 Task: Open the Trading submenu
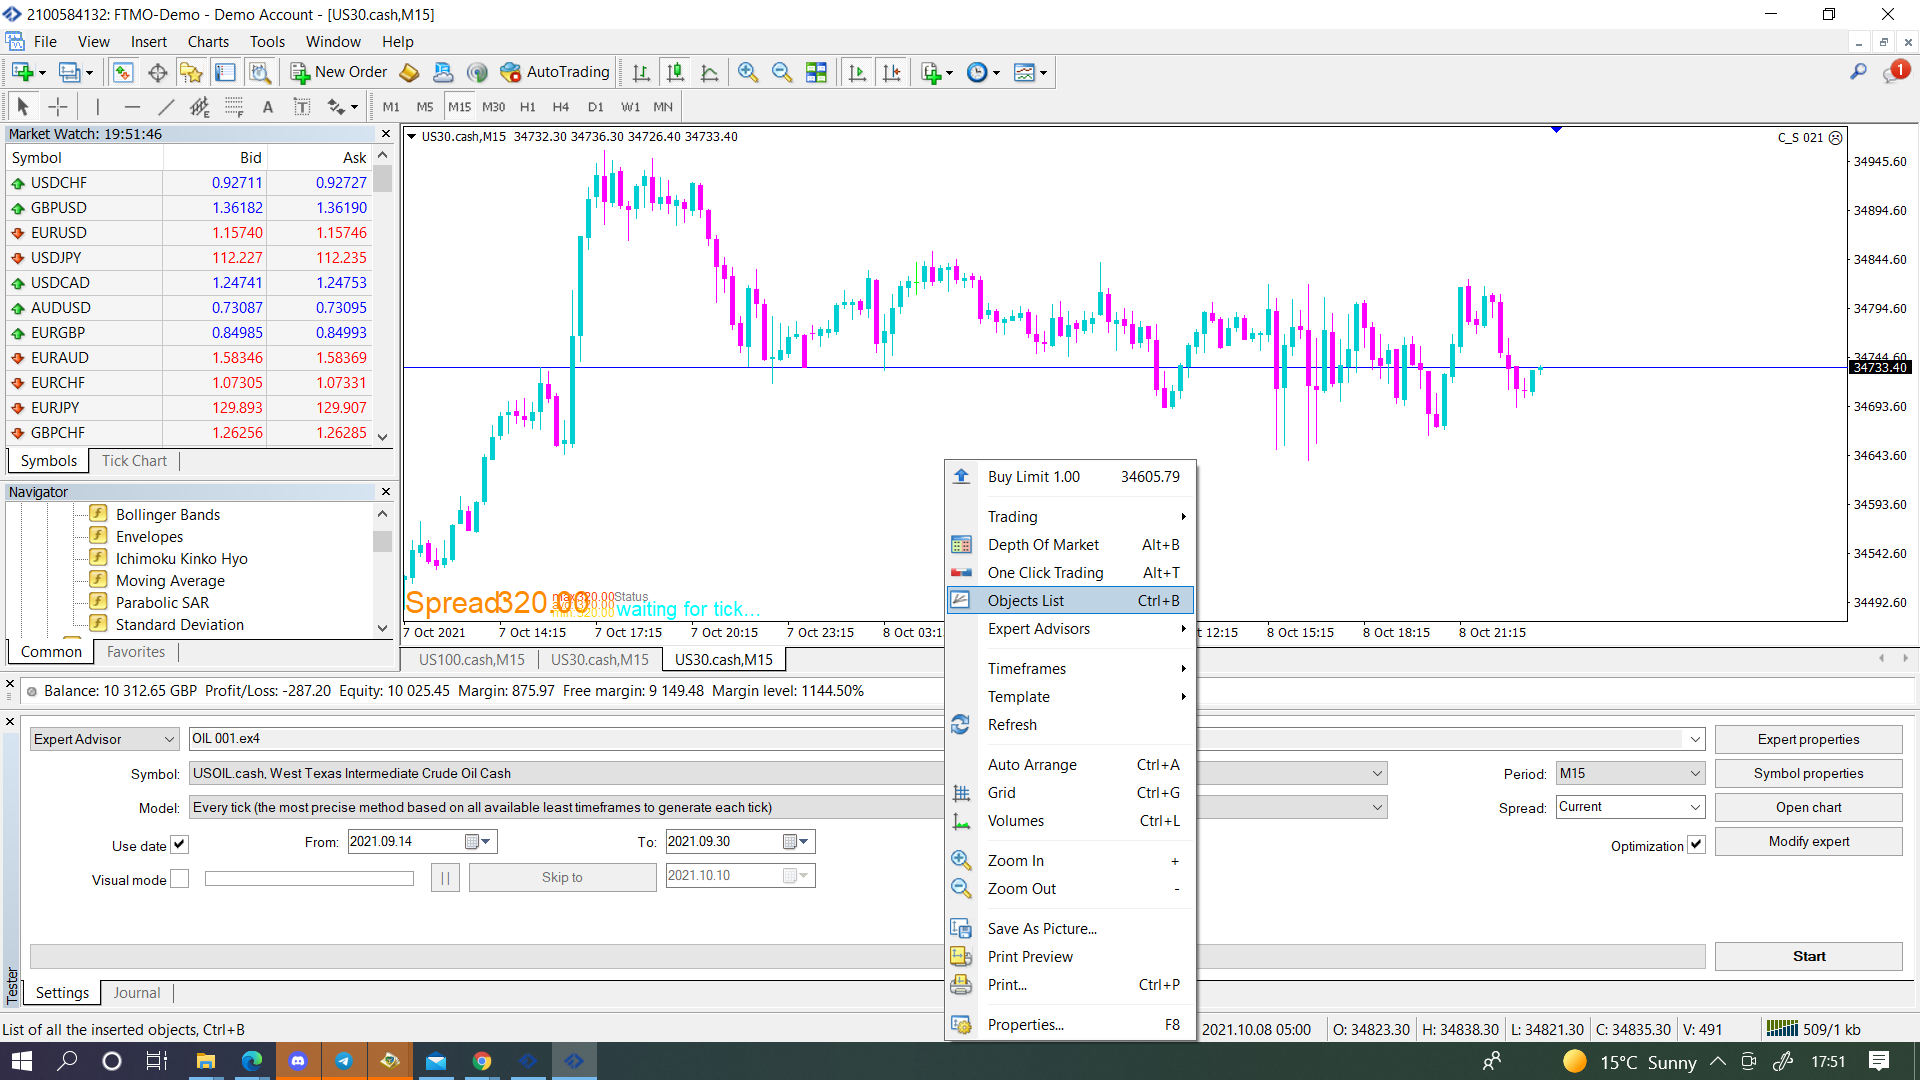point(1070,516)
